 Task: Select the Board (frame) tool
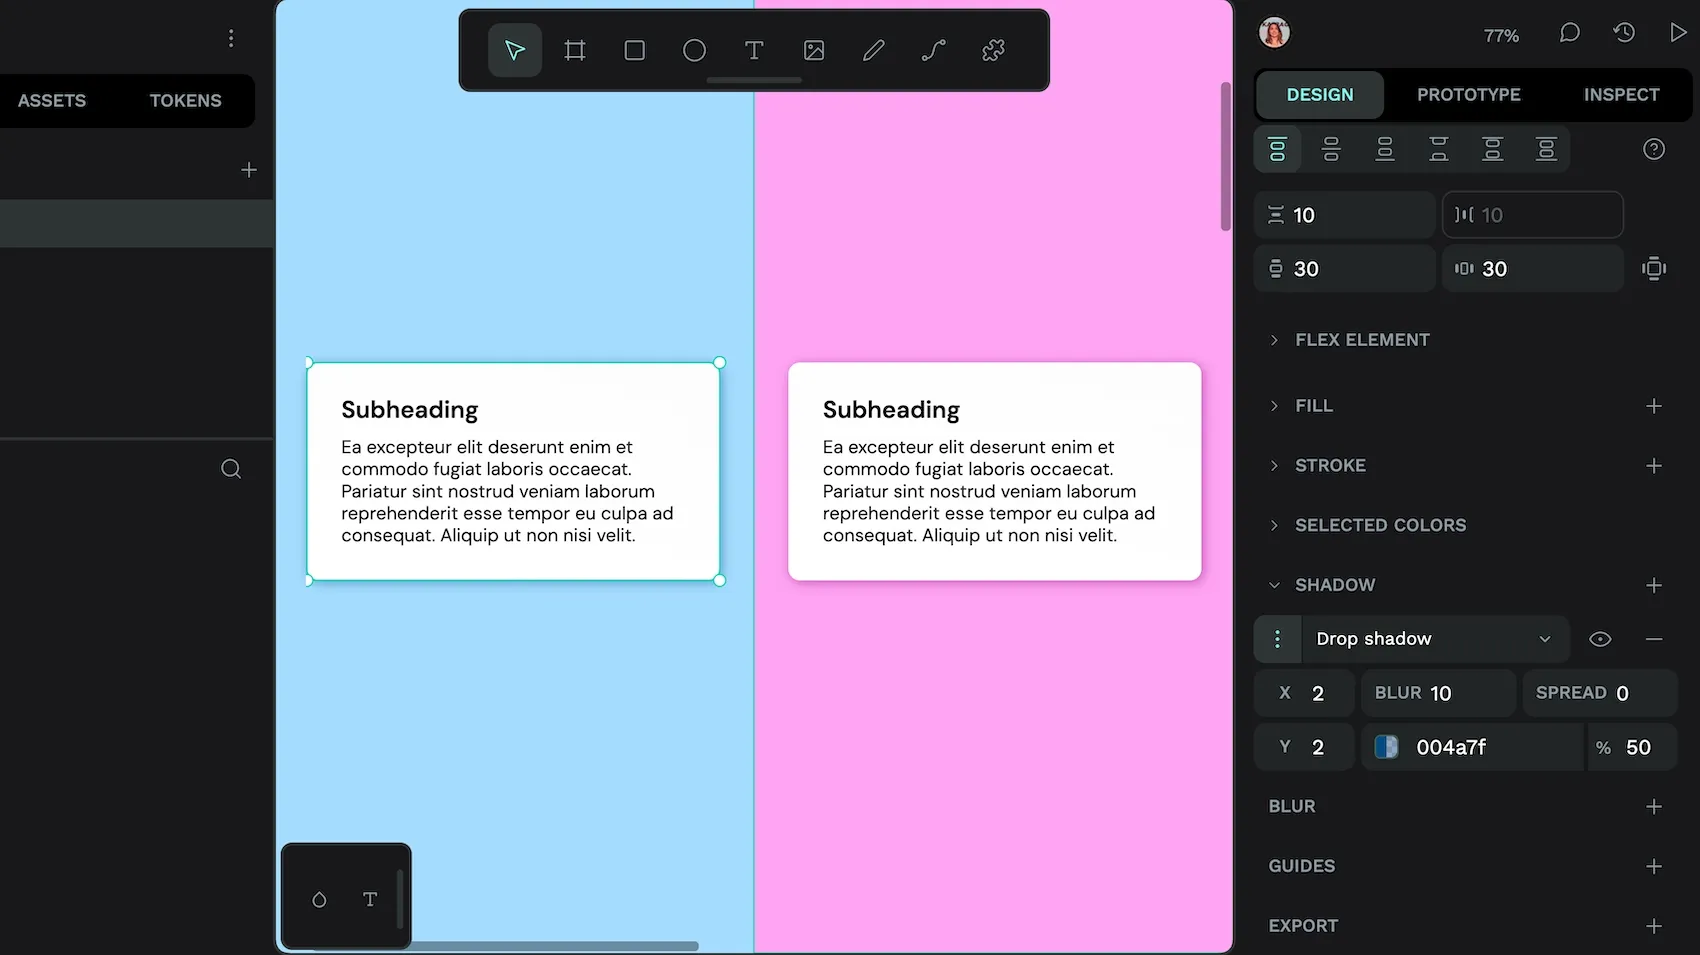575,50
